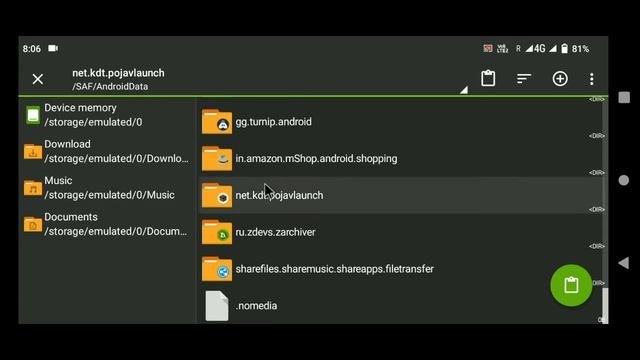Go to Device memory storage shortcut
The height and width of the screenshot is (360, 640).
[107, 115]
